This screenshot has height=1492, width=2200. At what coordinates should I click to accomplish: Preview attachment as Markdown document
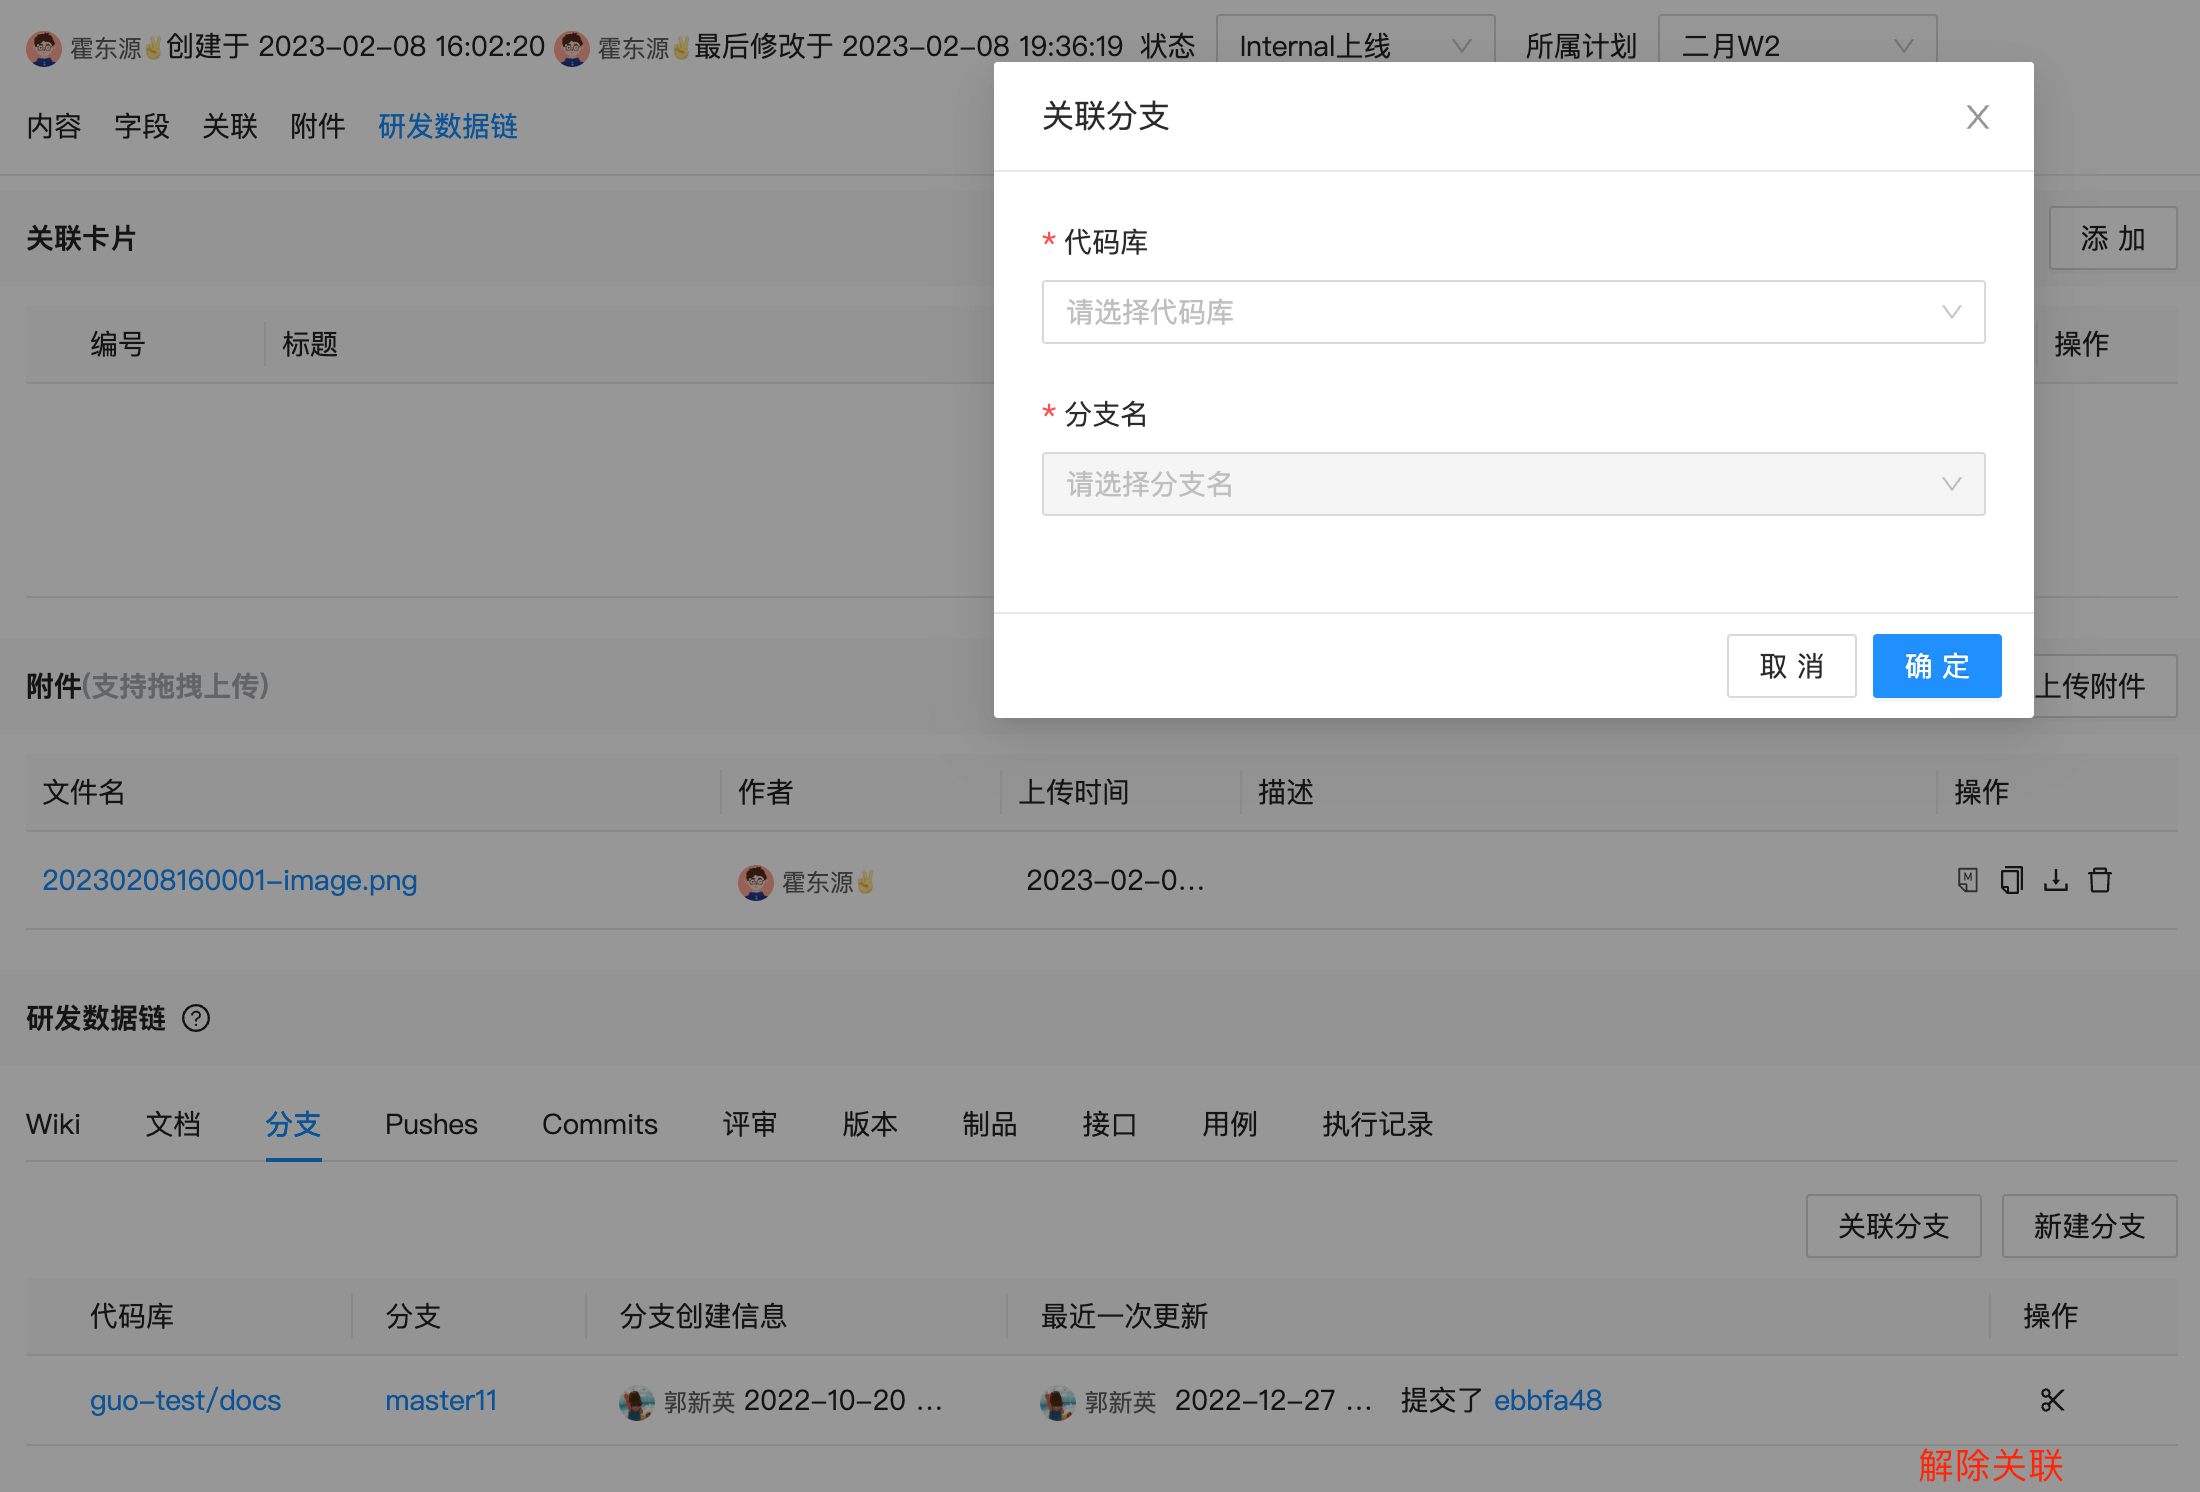(1966, 880)
